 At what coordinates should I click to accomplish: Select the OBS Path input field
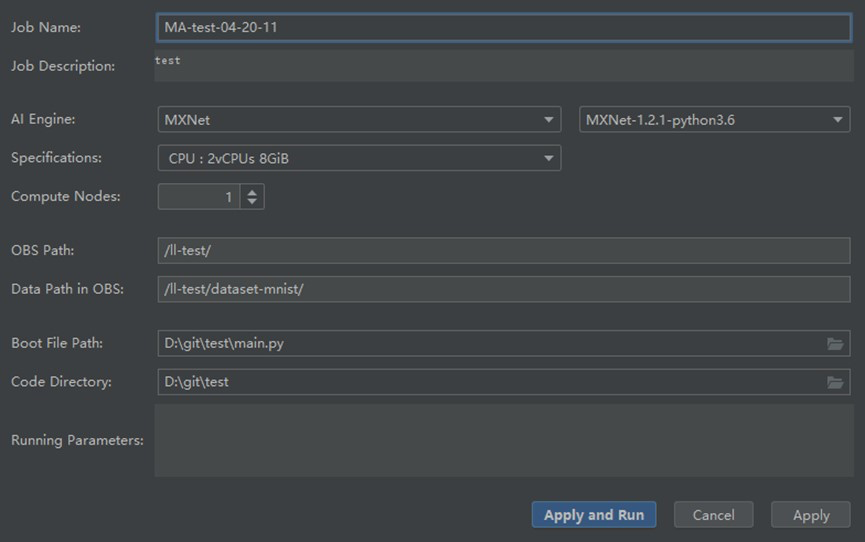(x=503, y=251)
